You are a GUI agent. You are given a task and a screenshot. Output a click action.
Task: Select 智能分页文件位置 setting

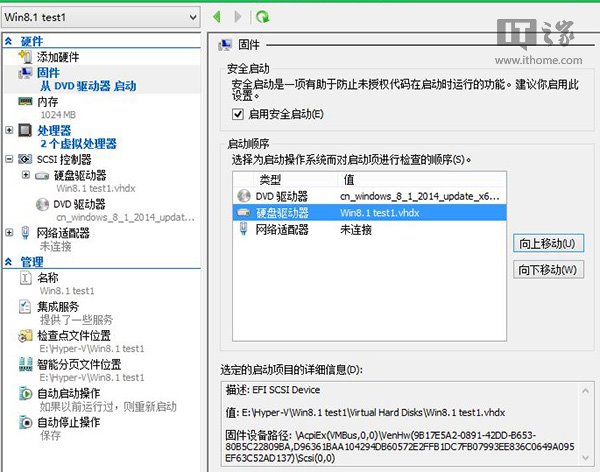tap(79, 364)
